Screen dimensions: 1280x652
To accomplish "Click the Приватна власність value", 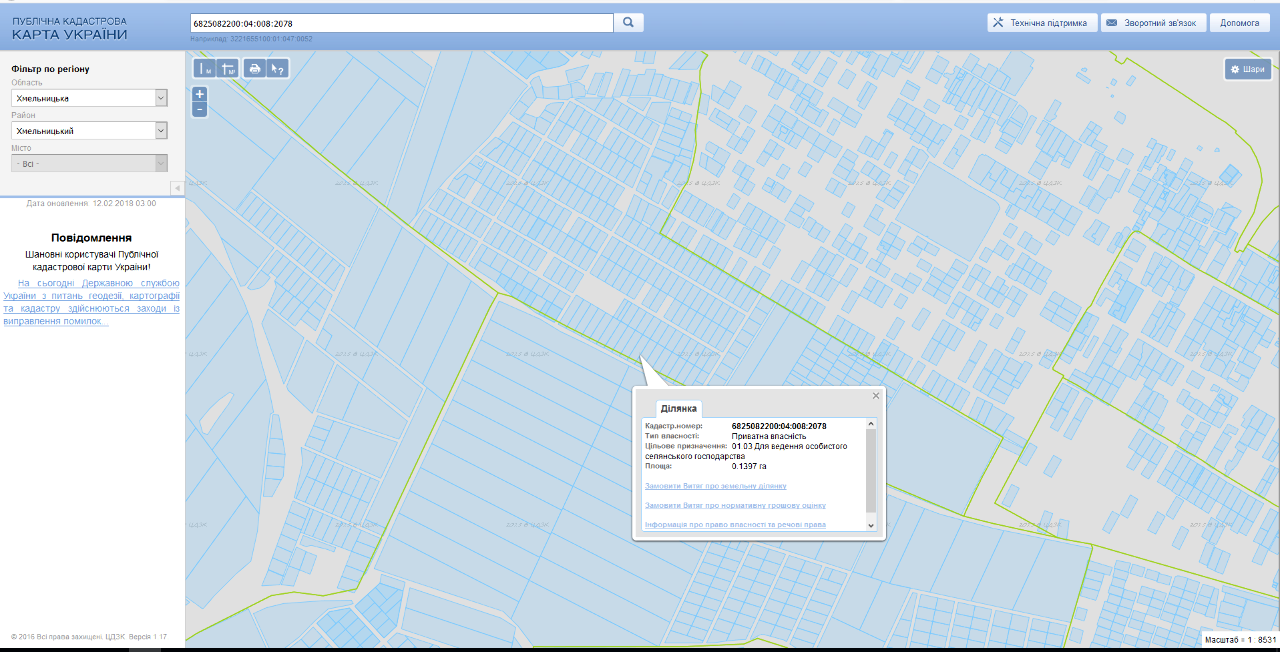I will [x=769, y=436].
